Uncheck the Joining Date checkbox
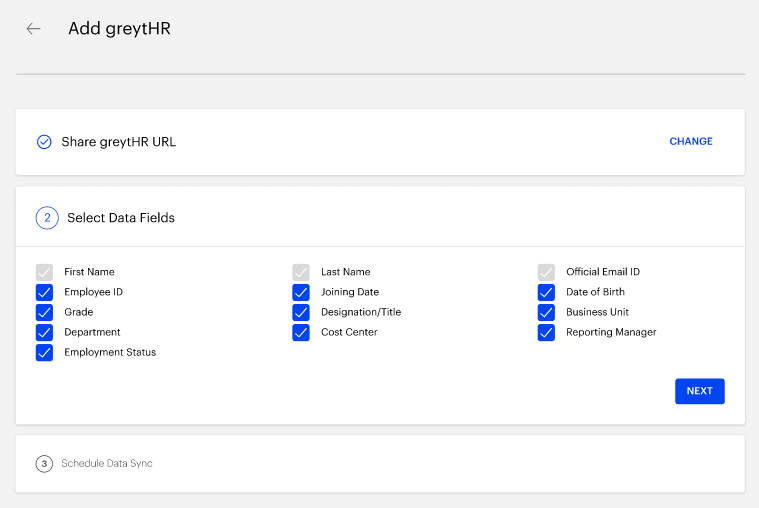Viewport: 759px width, 508px height. tap(301, 292)
